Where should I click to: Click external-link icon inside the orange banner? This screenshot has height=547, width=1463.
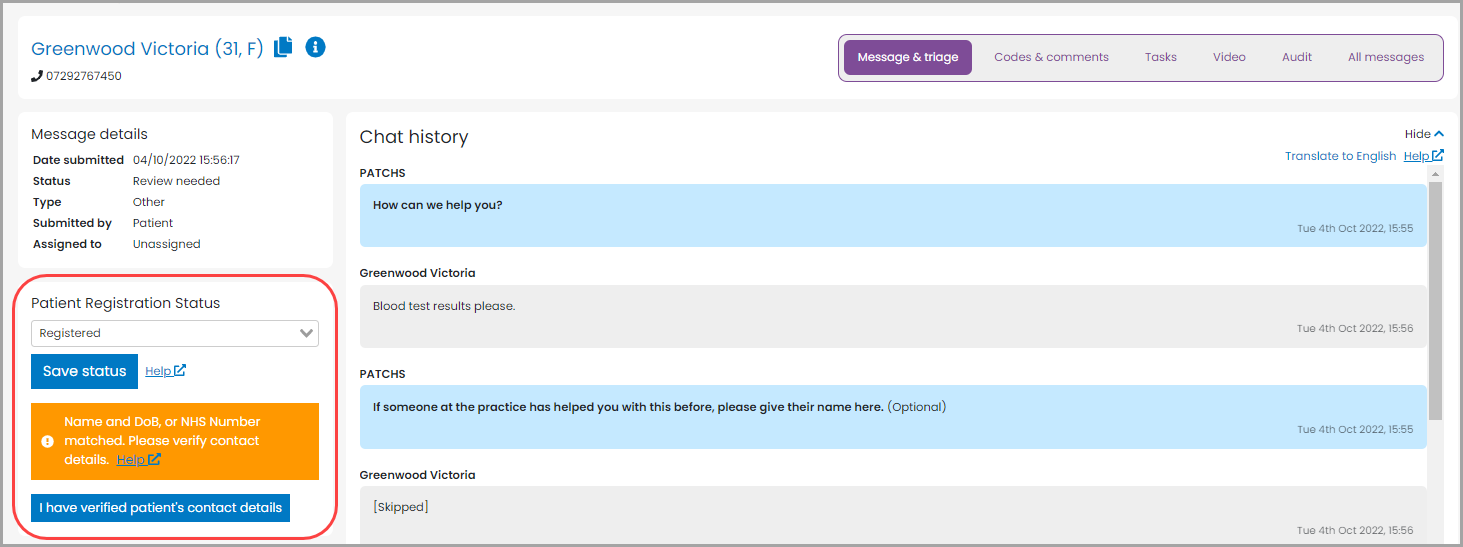point(155,460)
